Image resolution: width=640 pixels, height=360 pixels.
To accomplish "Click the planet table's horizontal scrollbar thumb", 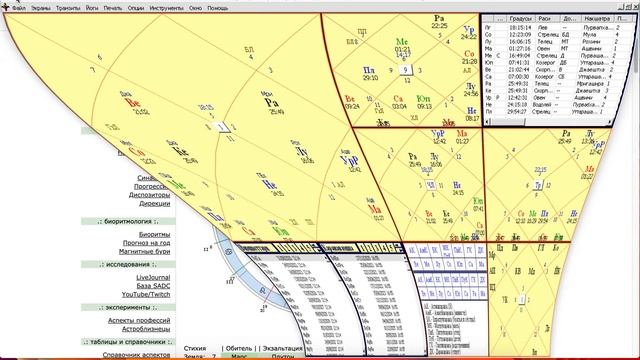I will (507, 122).
